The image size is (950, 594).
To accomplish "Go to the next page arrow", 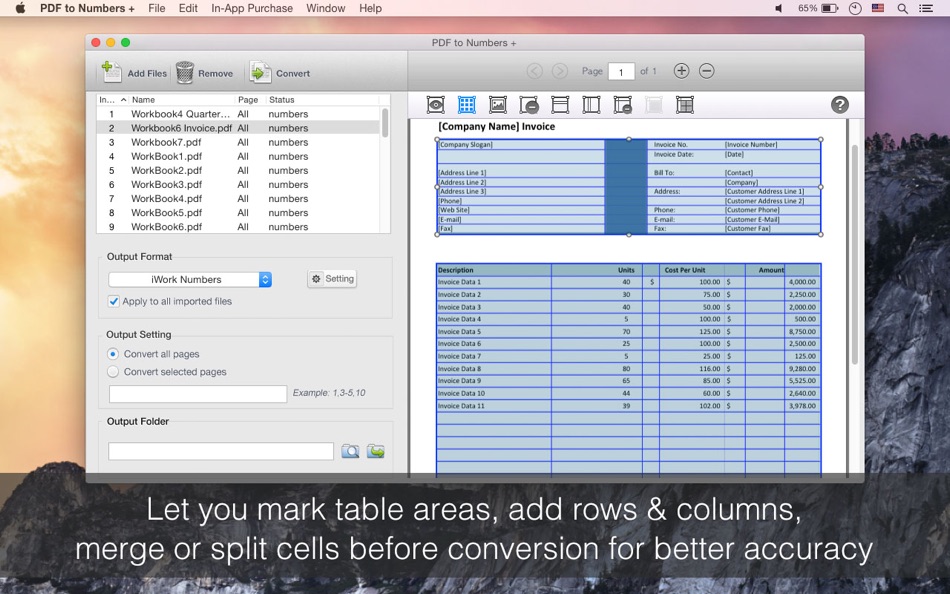I will (x=560, y=71).
